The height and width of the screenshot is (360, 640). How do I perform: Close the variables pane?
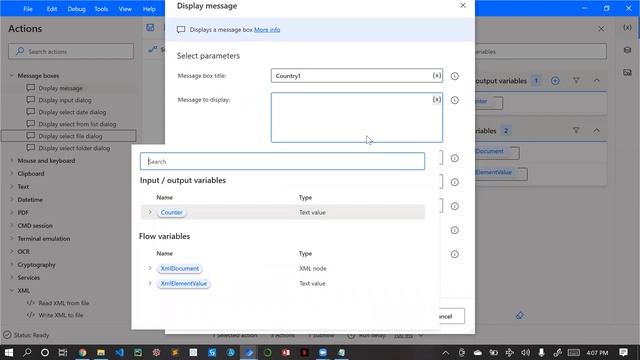click(601, 29)
